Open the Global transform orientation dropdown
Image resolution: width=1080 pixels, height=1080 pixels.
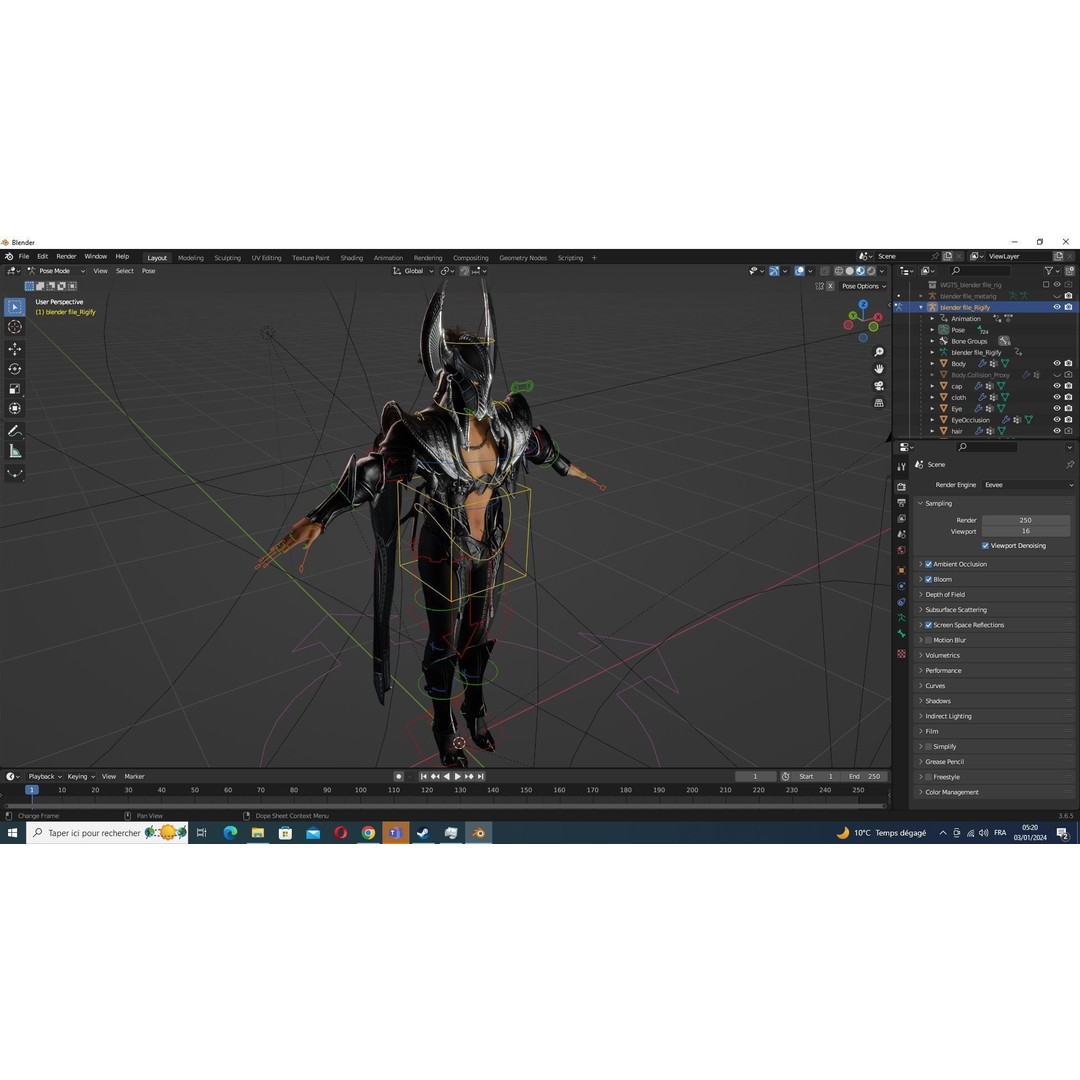[x=413, y=271]
